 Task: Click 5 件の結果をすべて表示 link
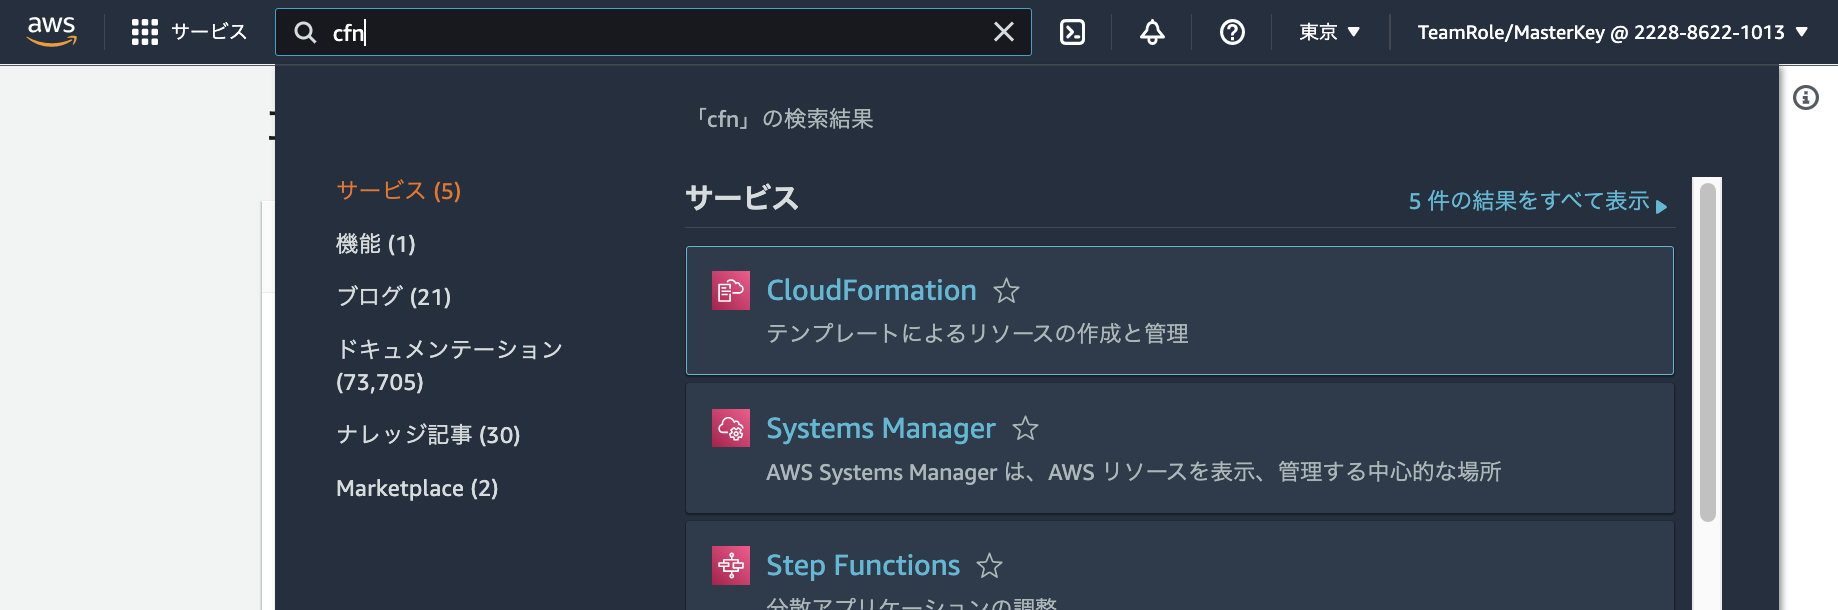1537,201
